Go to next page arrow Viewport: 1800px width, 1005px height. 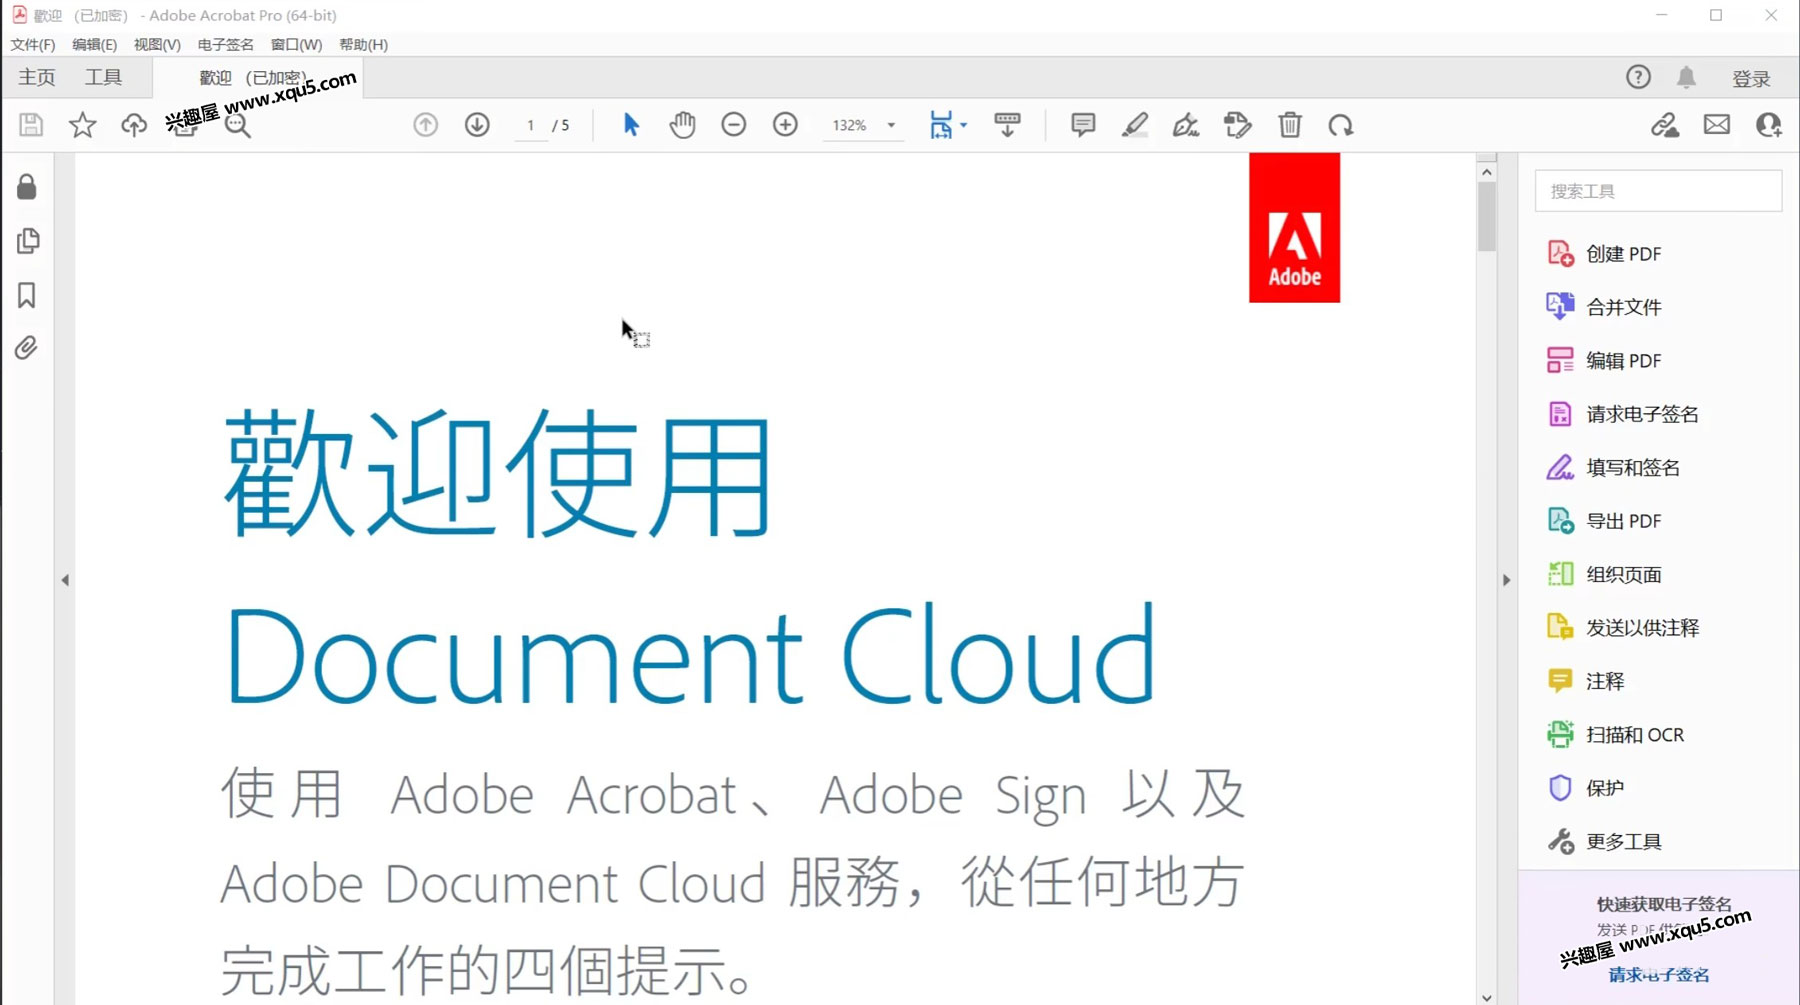click(x=477, y=125)
